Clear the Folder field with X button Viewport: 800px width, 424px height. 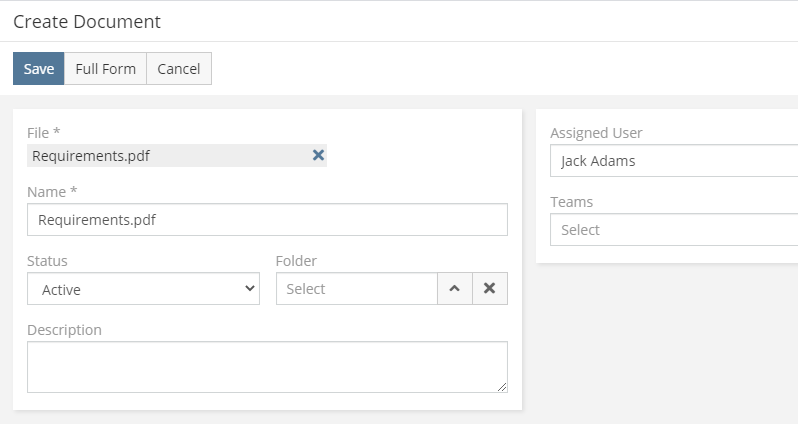pyautogui.click(x=490, y=289)
